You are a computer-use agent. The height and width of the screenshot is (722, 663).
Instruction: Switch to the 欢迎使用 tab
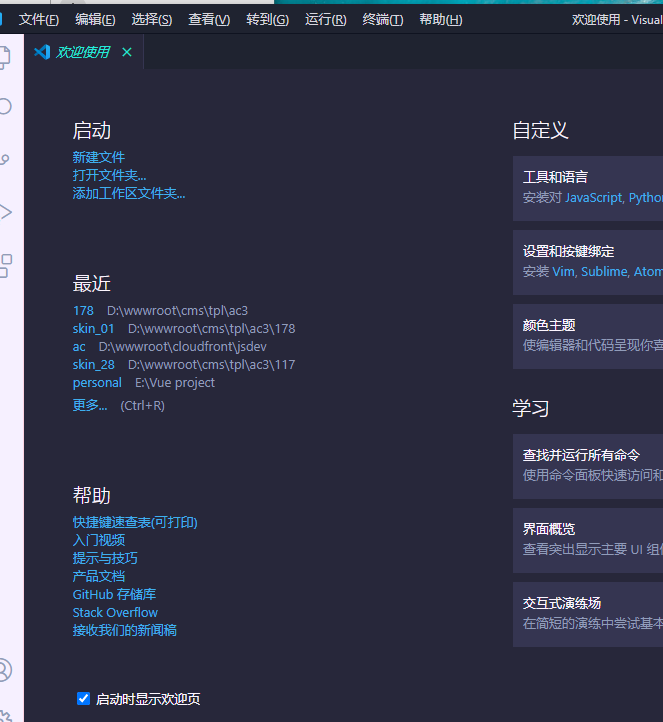(82, 52)
